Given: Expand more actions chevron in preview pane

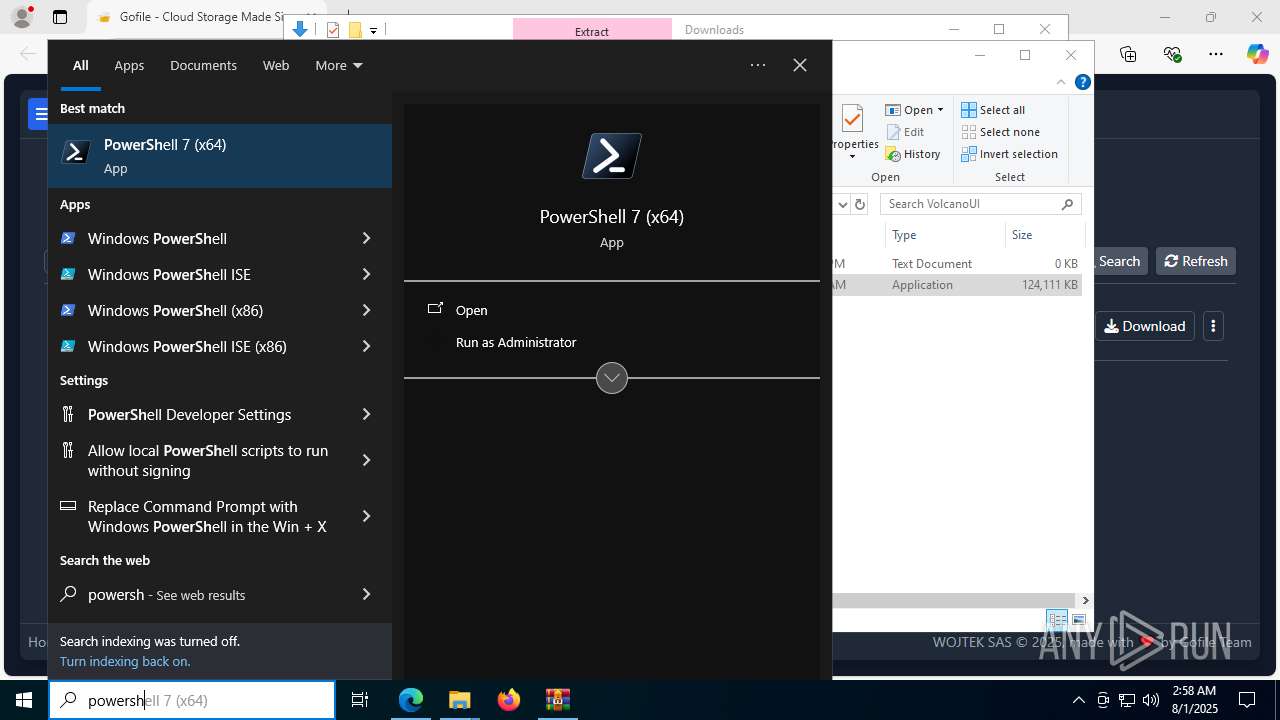Looking at the screenshot, I should [x=612, y=378].
